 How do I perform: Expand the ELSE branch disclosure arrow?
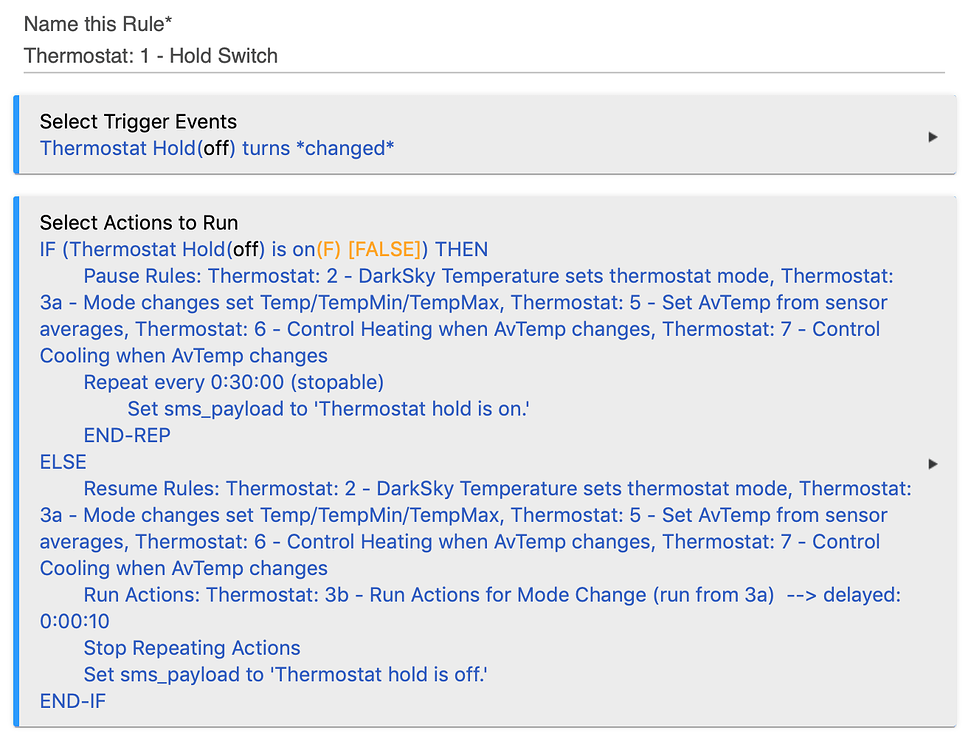[933, 464]
